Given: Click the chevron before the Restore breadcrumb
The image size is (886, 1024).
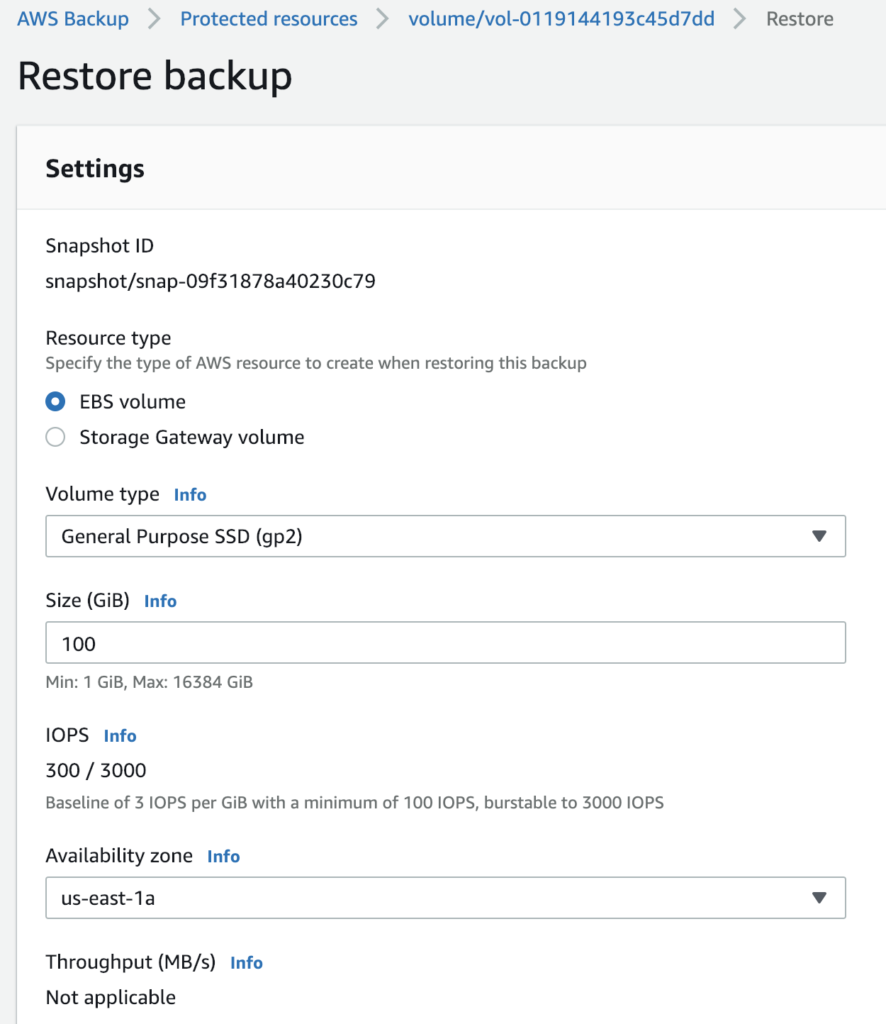Looking at the screenshot, I should point(740,20).
